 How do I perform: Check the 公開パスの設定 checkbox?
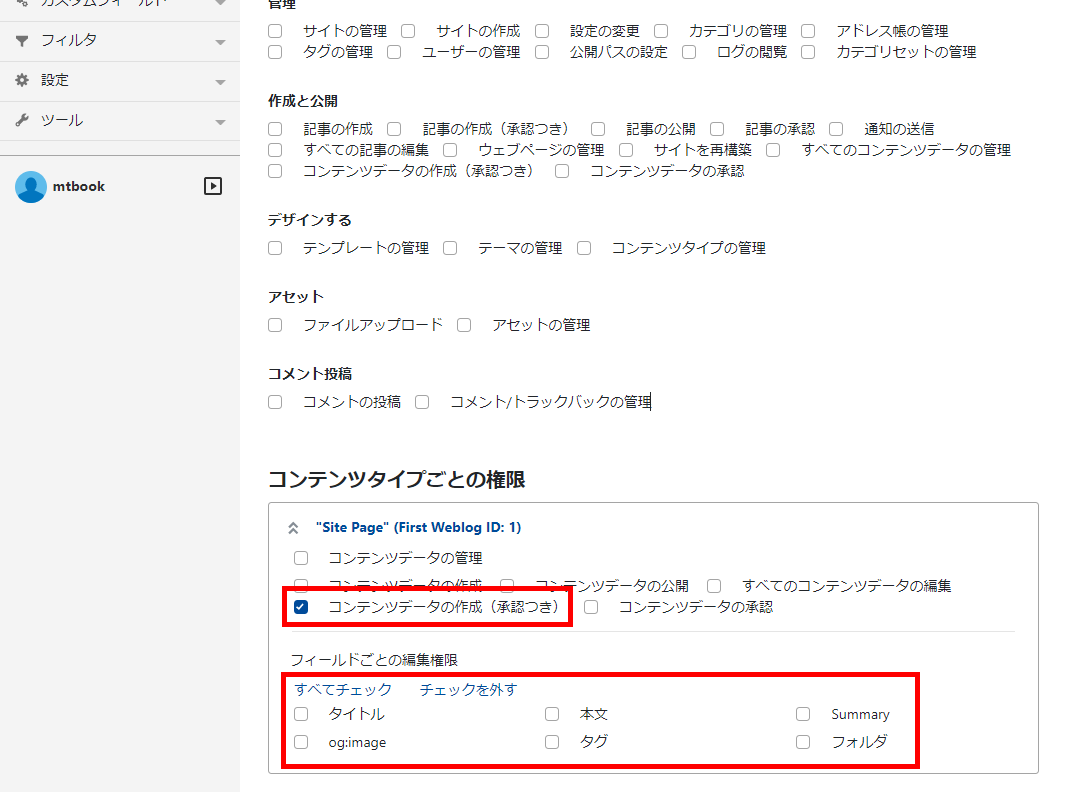542,52
